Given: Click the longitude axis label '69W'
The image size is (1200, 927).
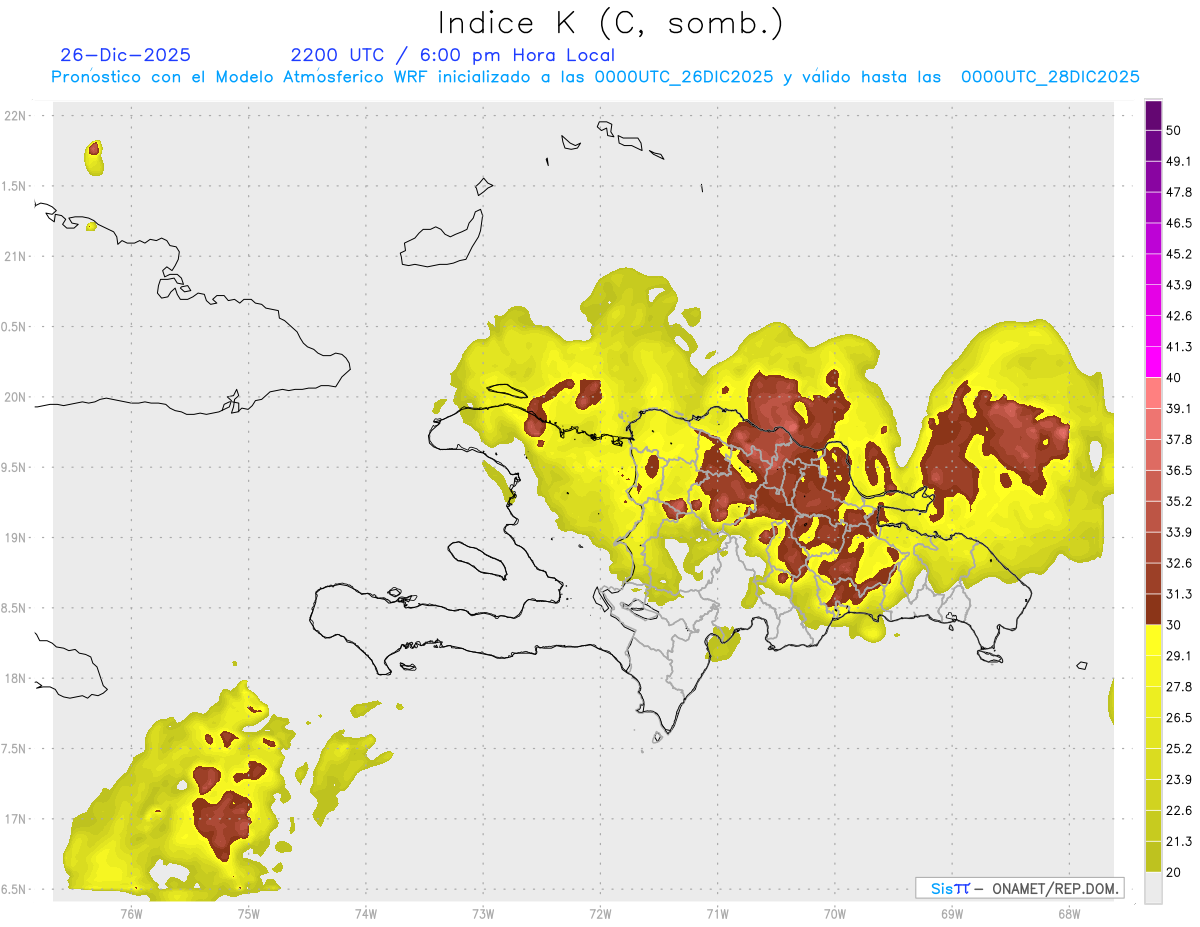Looking at the screenshot, I should 951,913.
